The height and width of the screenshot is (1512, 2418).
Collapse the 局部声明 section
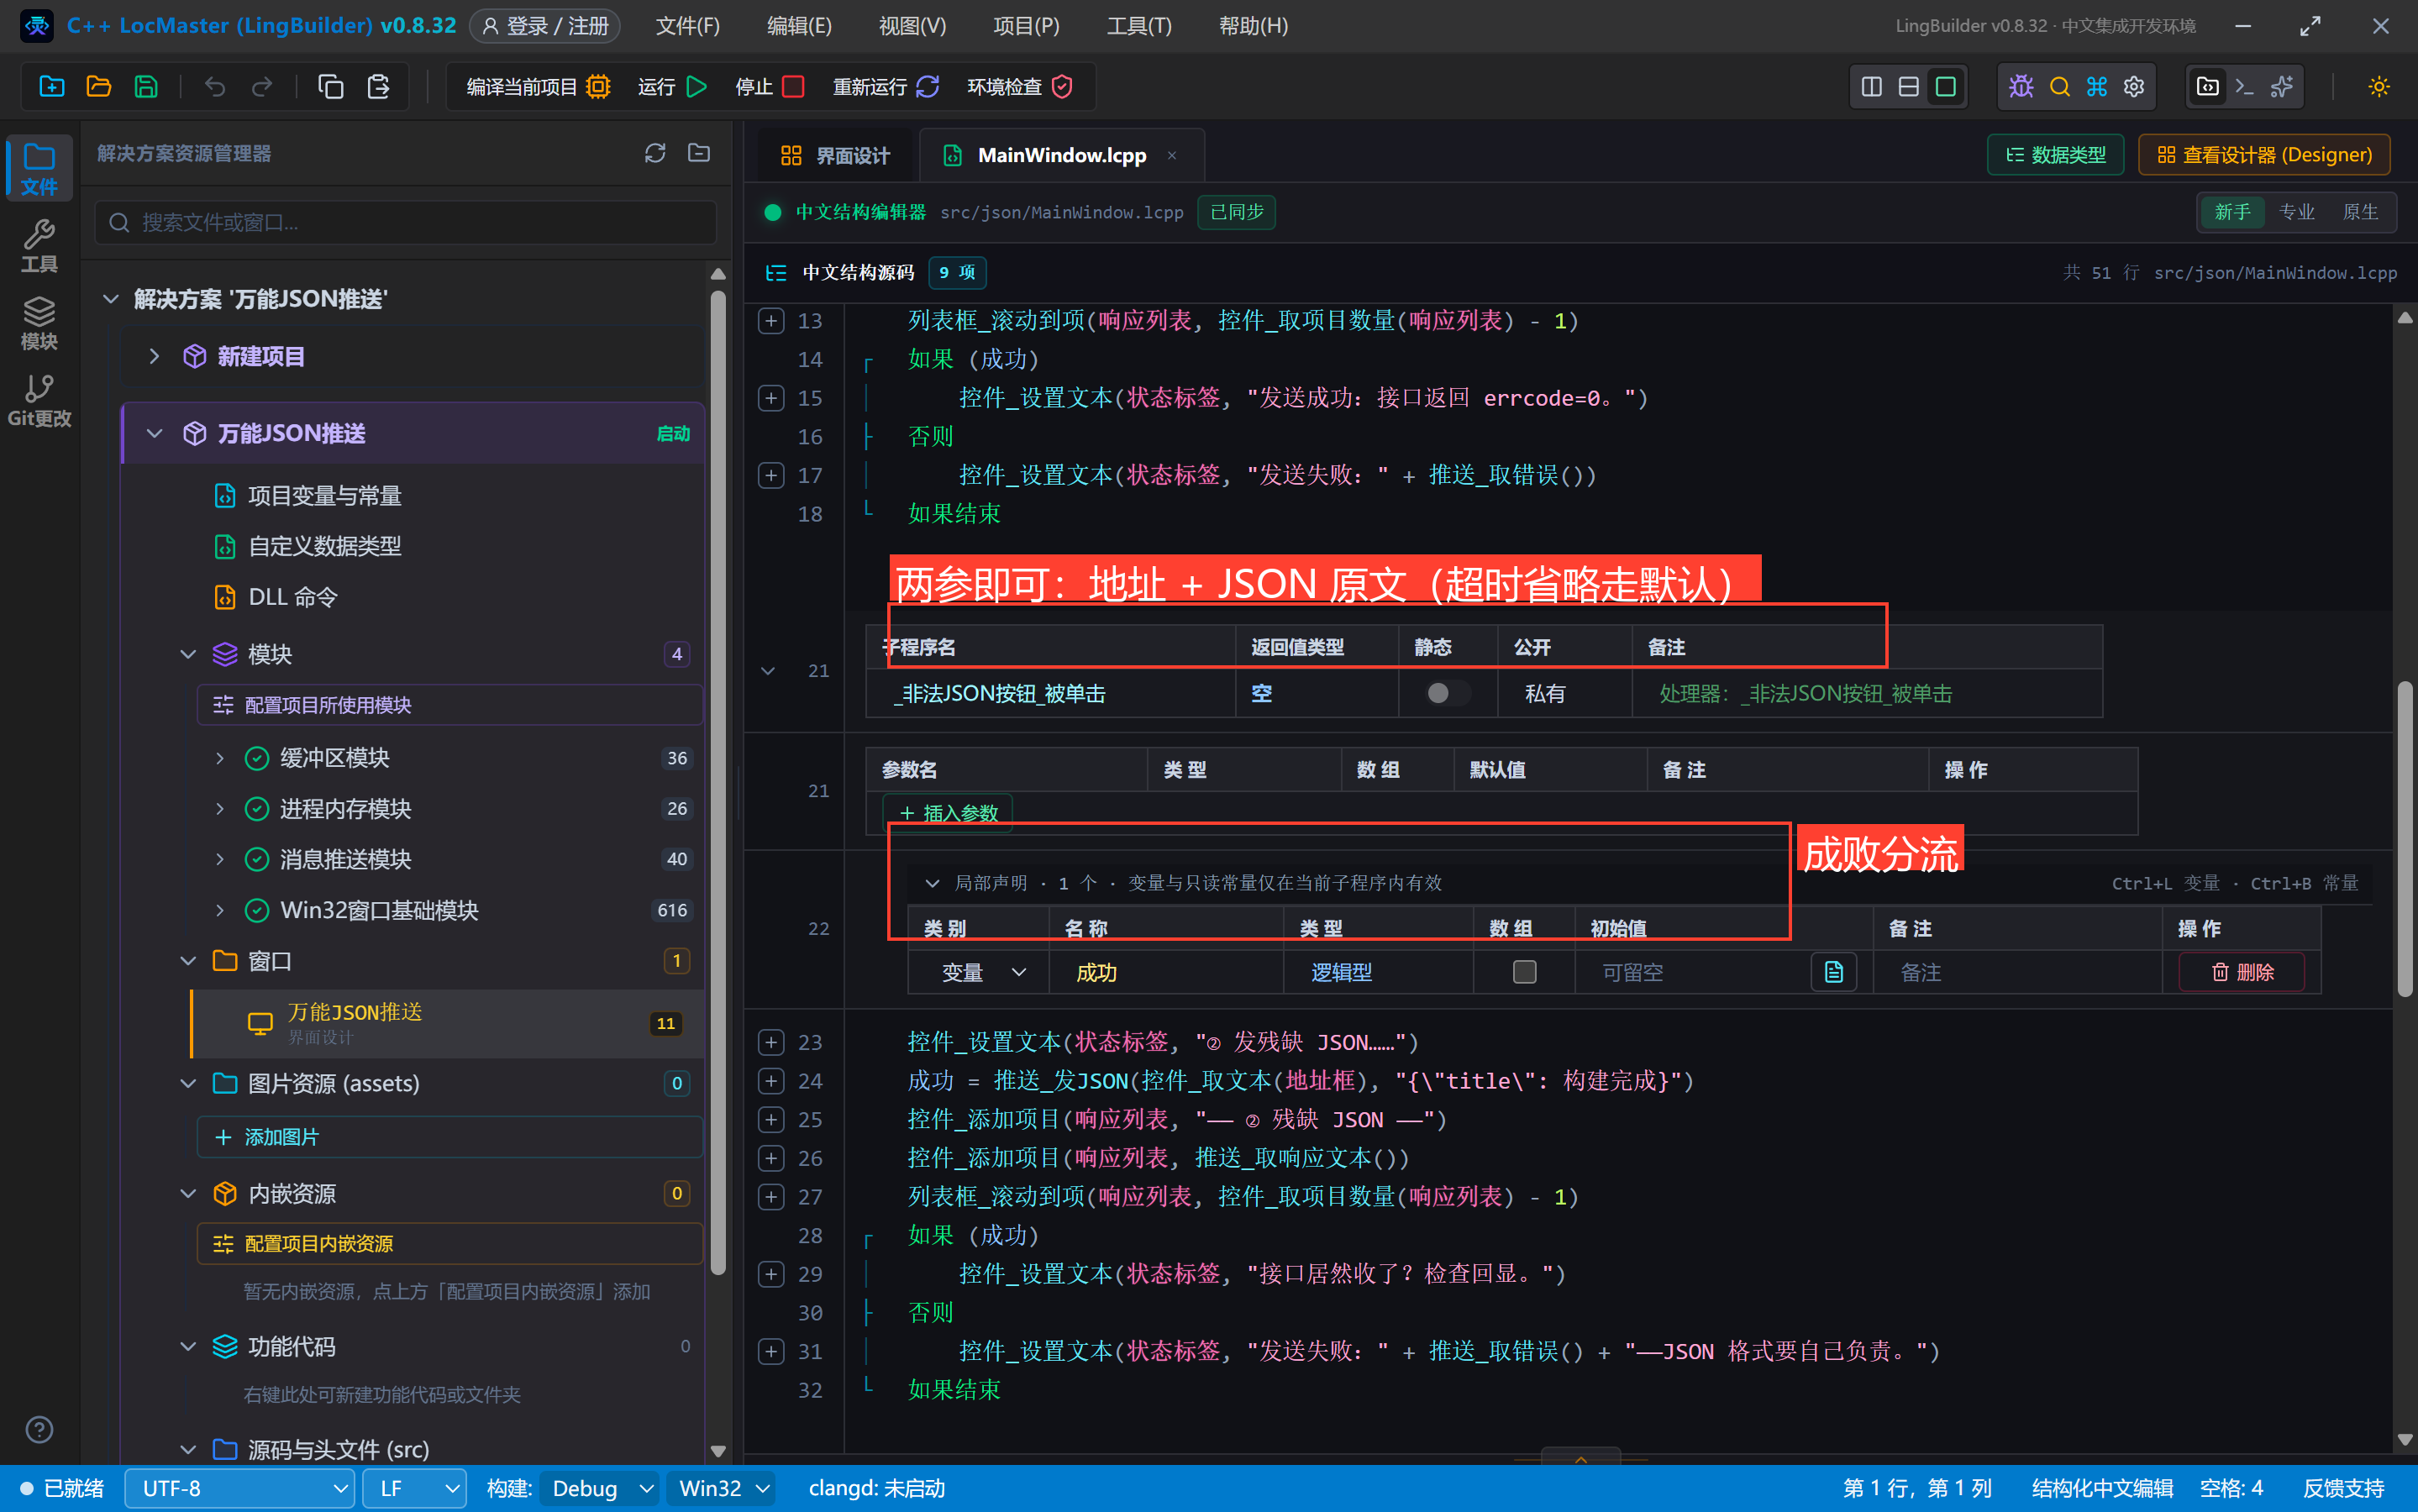point(931,883)
